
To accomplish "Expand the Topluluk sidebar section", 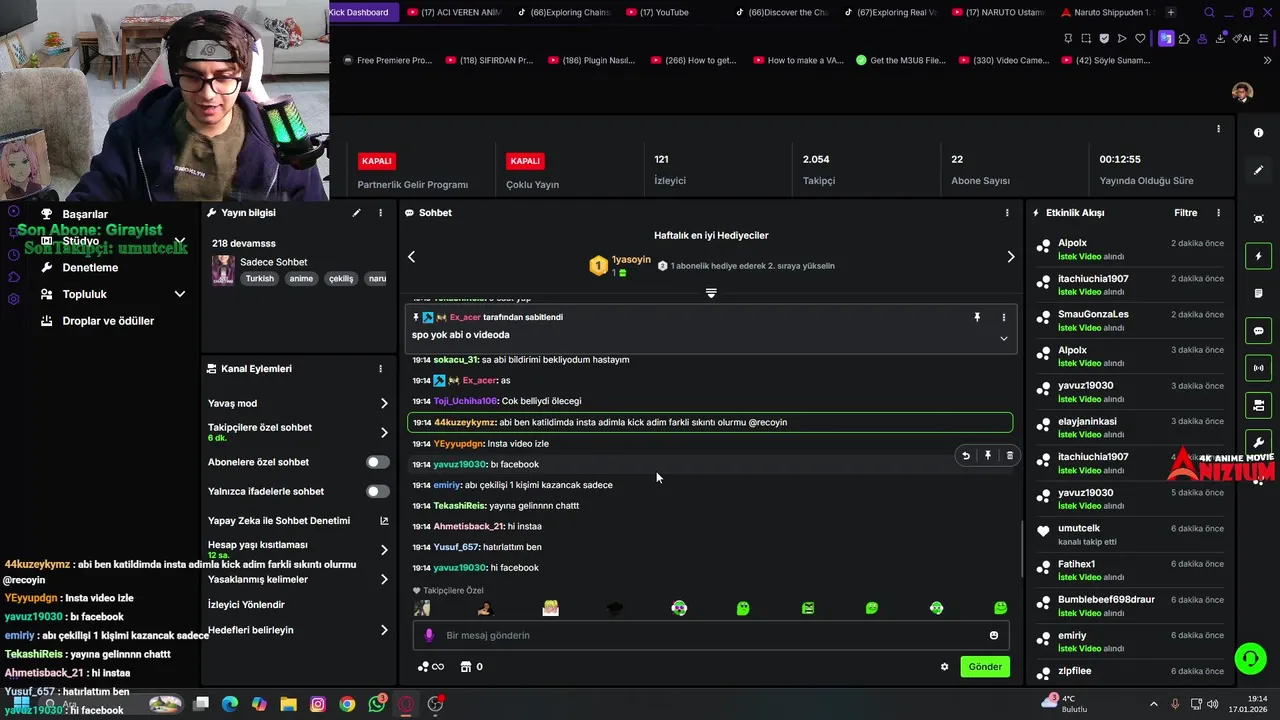I will click(x=180, y=294).
